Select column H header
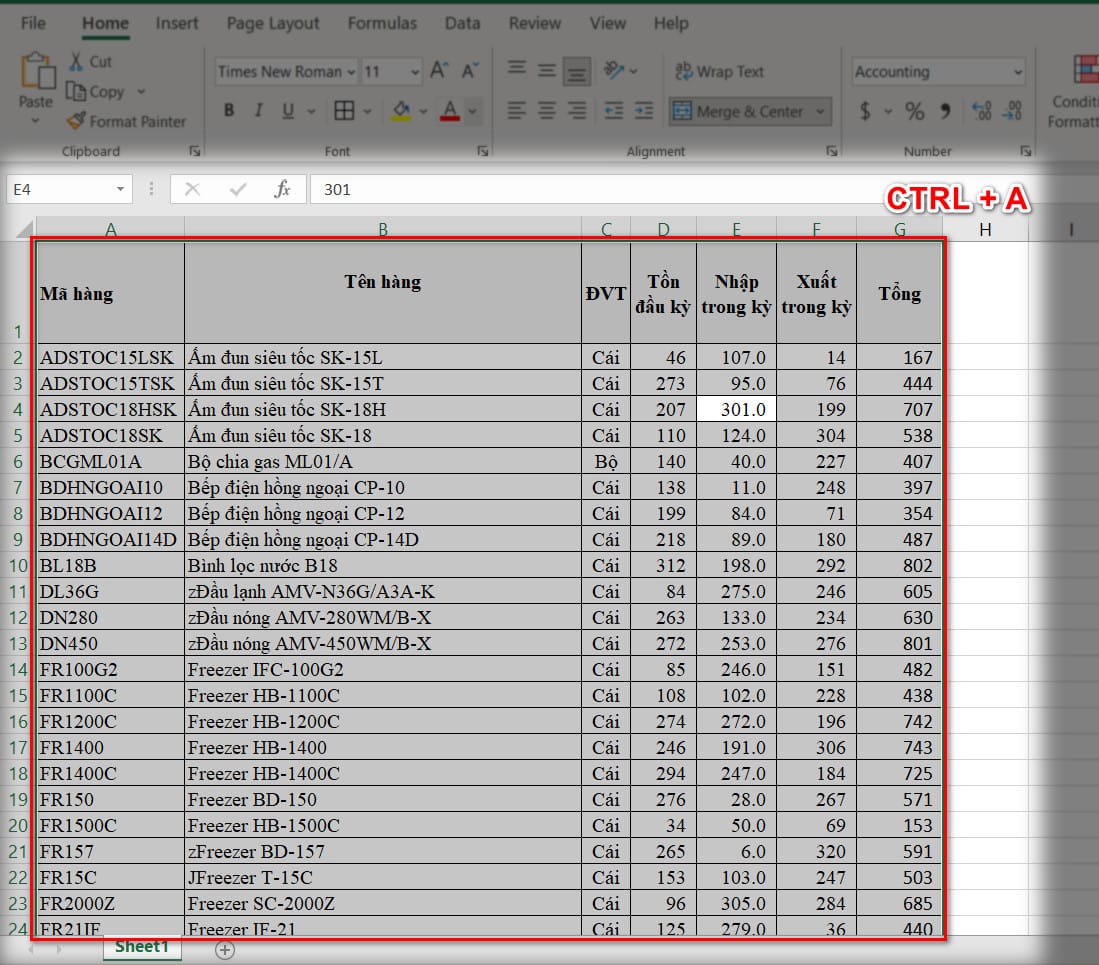Screen dimensions: 1099x965 (985, 229)
